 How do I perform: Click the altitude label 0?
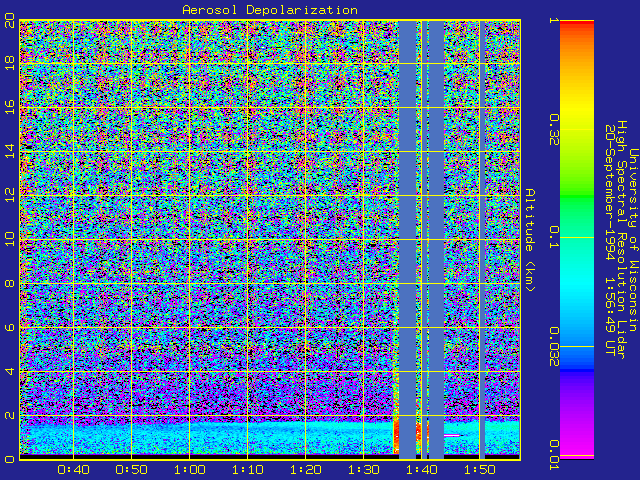click(9, 459)
